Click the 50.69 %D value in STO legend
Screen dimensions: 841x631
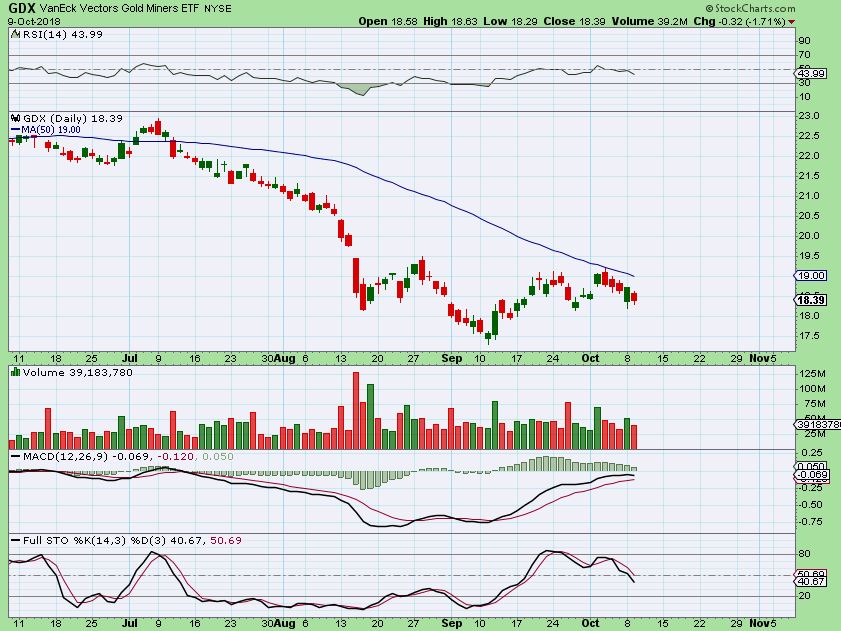click(226, 540)
